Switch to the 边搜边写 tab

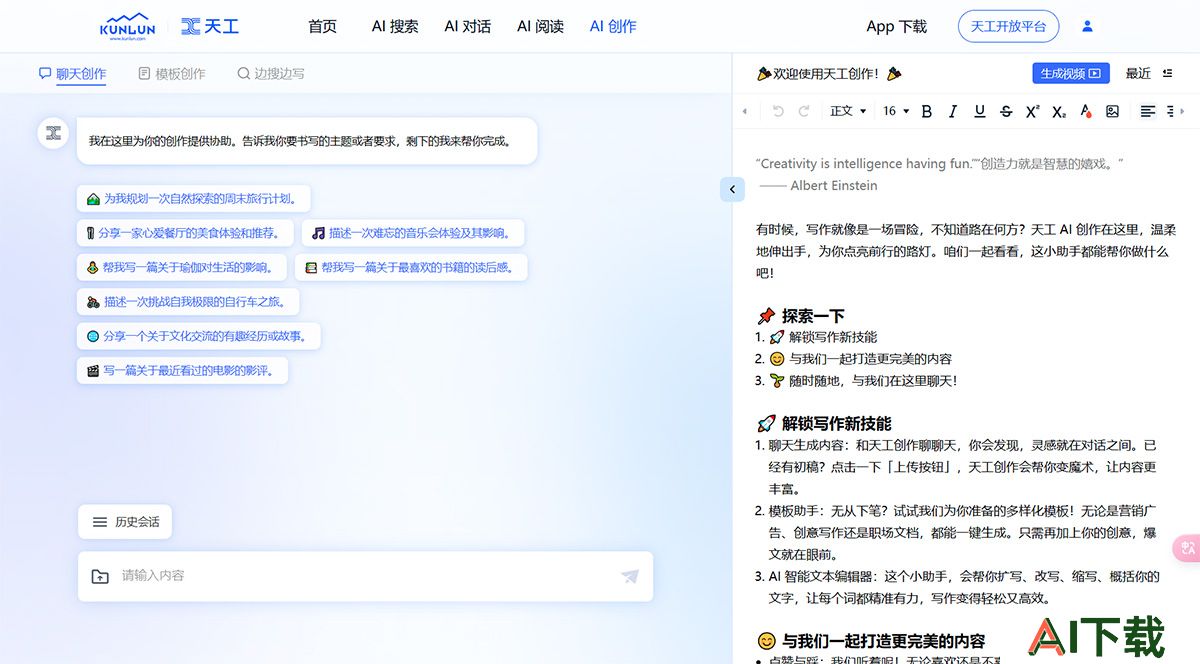coord(271,73)
